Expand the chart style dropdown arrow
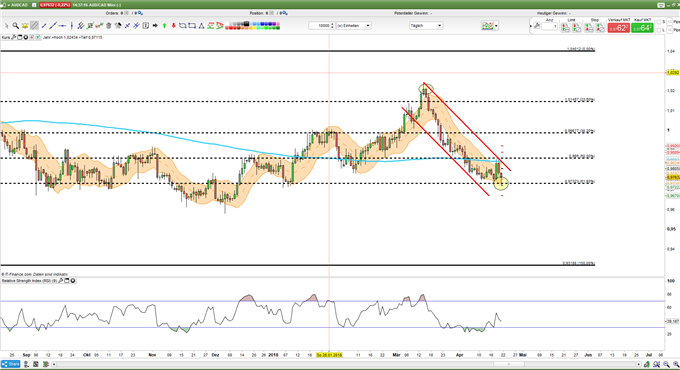The image size is (680, 370). coord(496,26)
